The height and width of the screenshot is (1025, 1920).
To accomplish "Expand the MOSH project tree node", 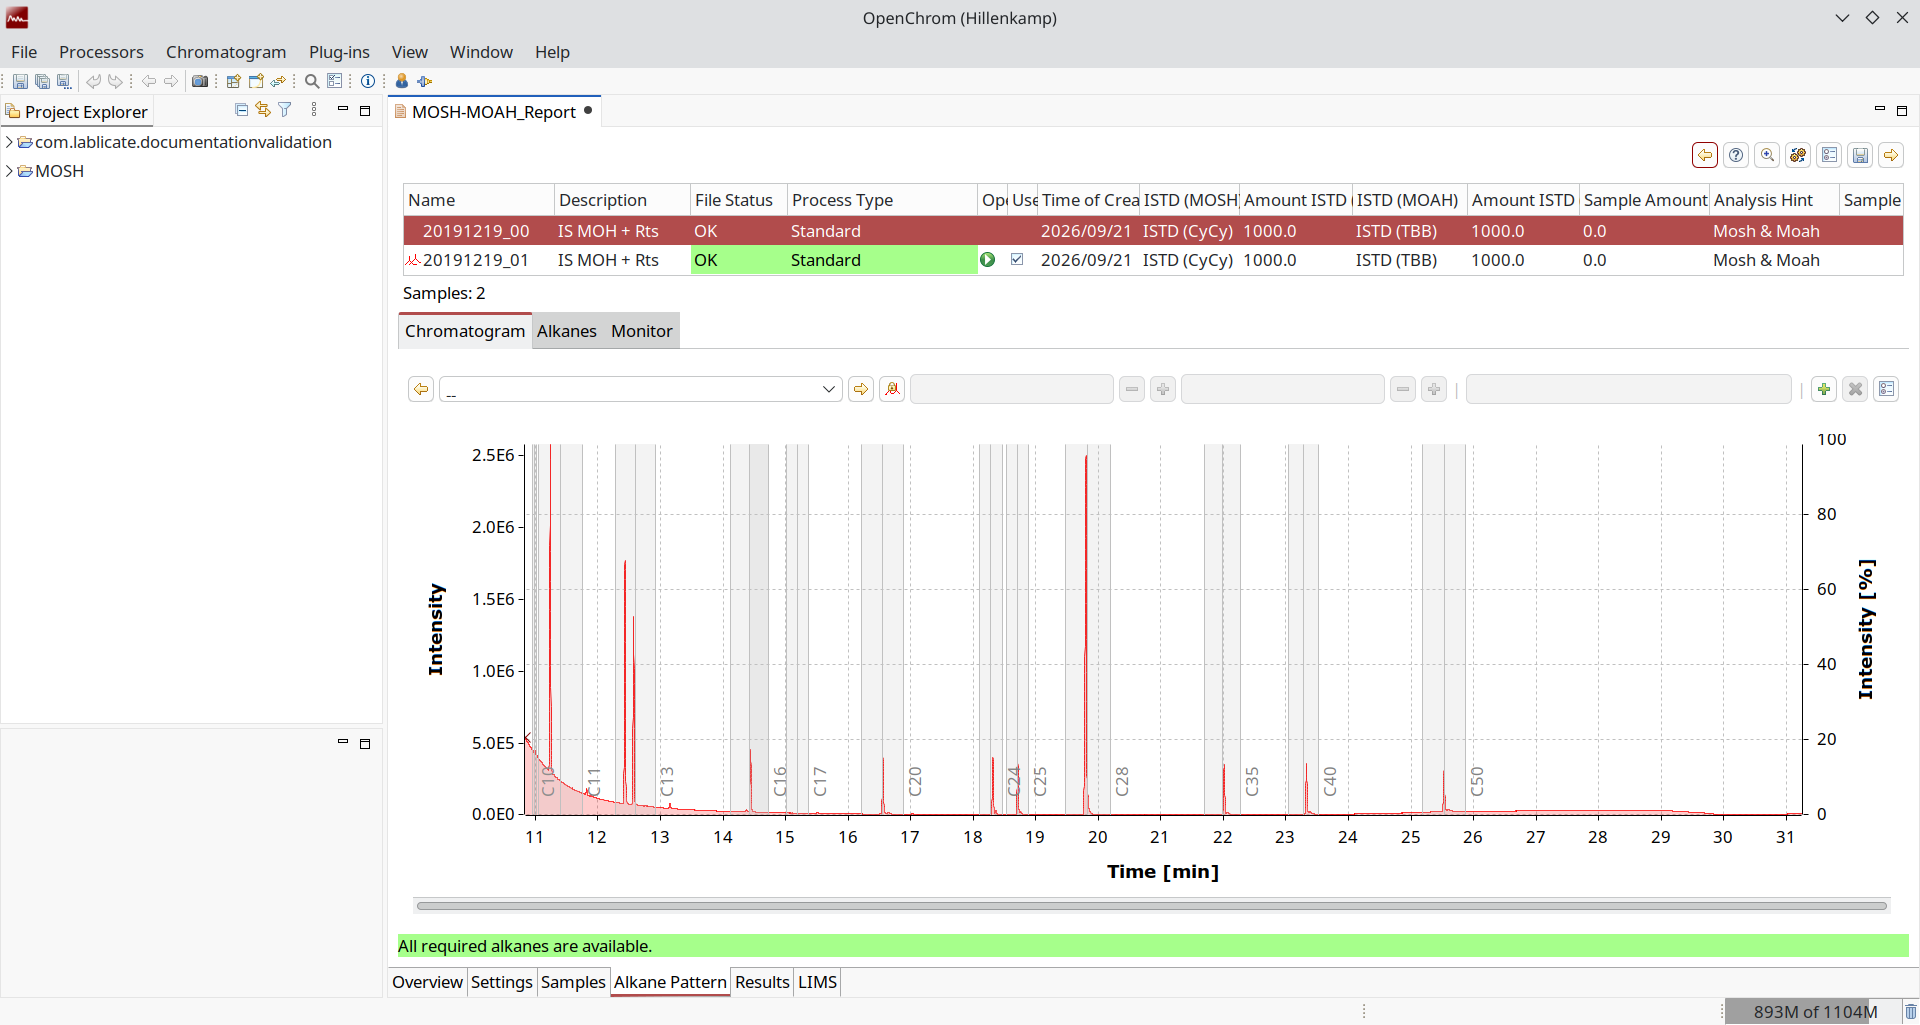I will [9, 171].
